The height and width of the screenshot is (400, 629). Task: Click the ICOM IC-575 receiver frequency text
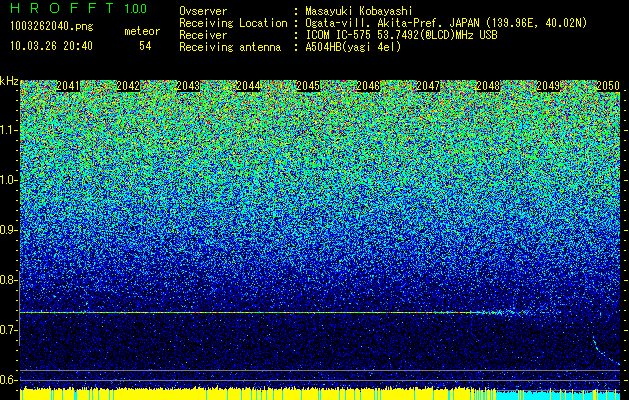tap(401, 35)
